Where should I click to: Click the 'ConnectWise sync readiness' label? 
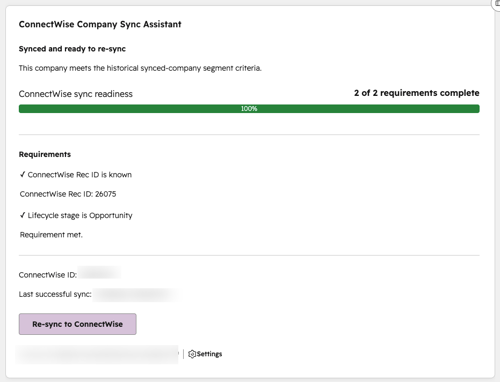pos(76,94)
